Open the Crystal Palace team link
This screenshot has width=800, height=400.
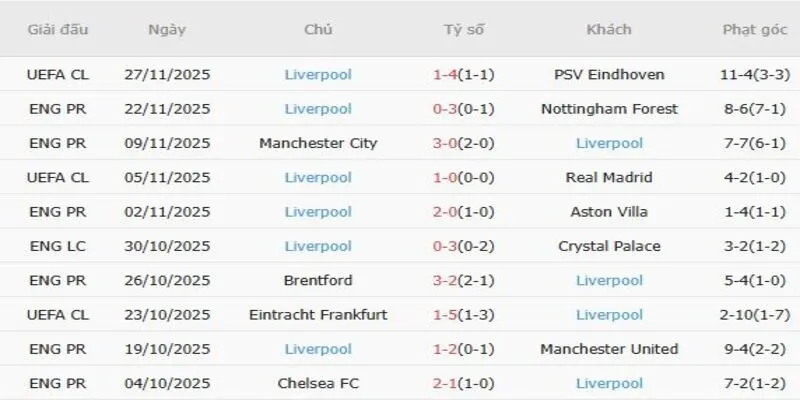[x=609, y=246]
